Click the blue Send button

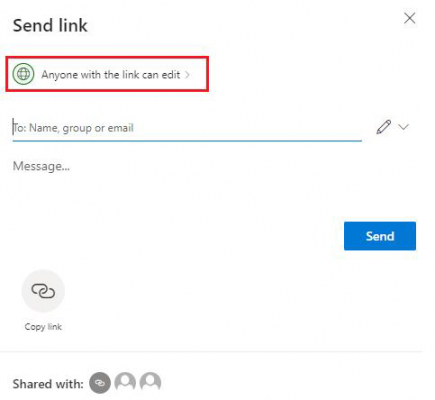point(380,236)
